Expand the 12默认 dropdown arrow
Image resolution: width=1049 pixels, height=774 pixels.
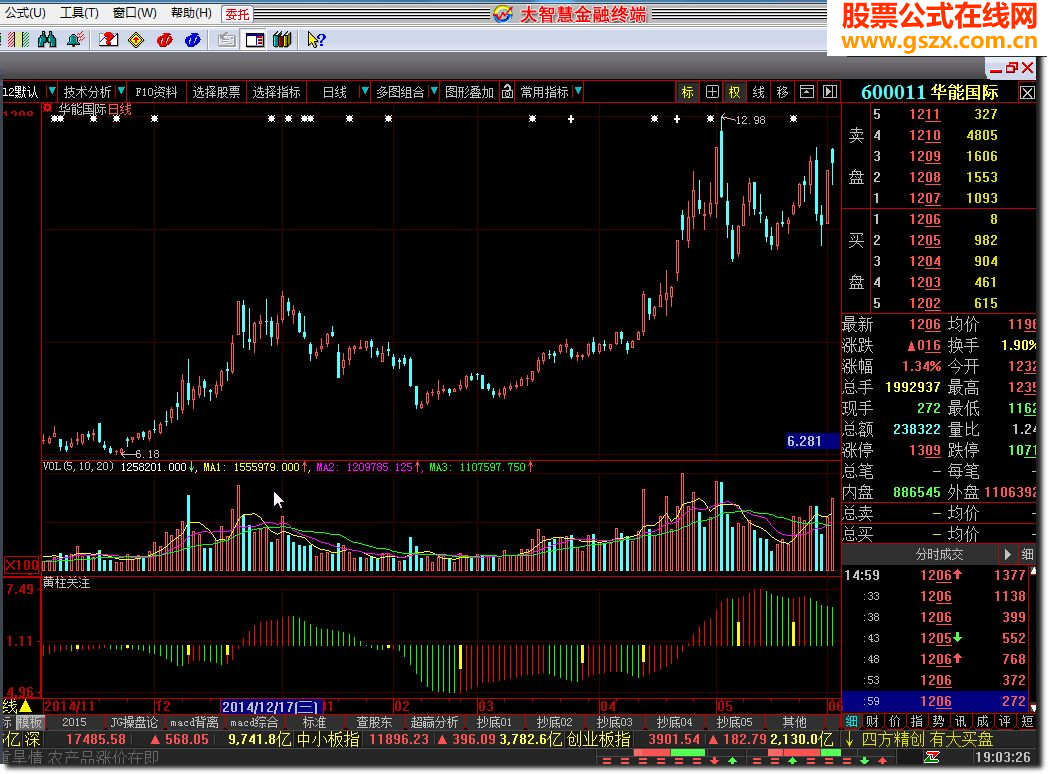tap(52, 90)
